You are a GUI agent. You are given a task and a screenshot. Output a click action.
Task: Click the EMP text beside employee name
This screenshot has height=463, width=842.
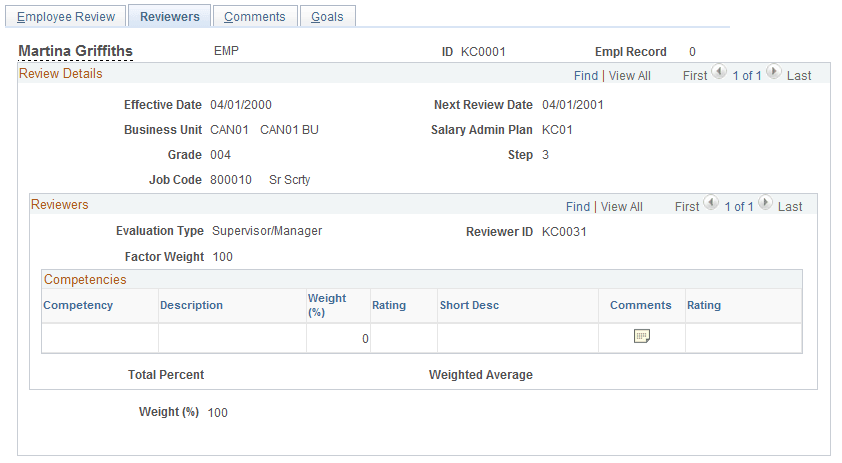pos(226,50)
